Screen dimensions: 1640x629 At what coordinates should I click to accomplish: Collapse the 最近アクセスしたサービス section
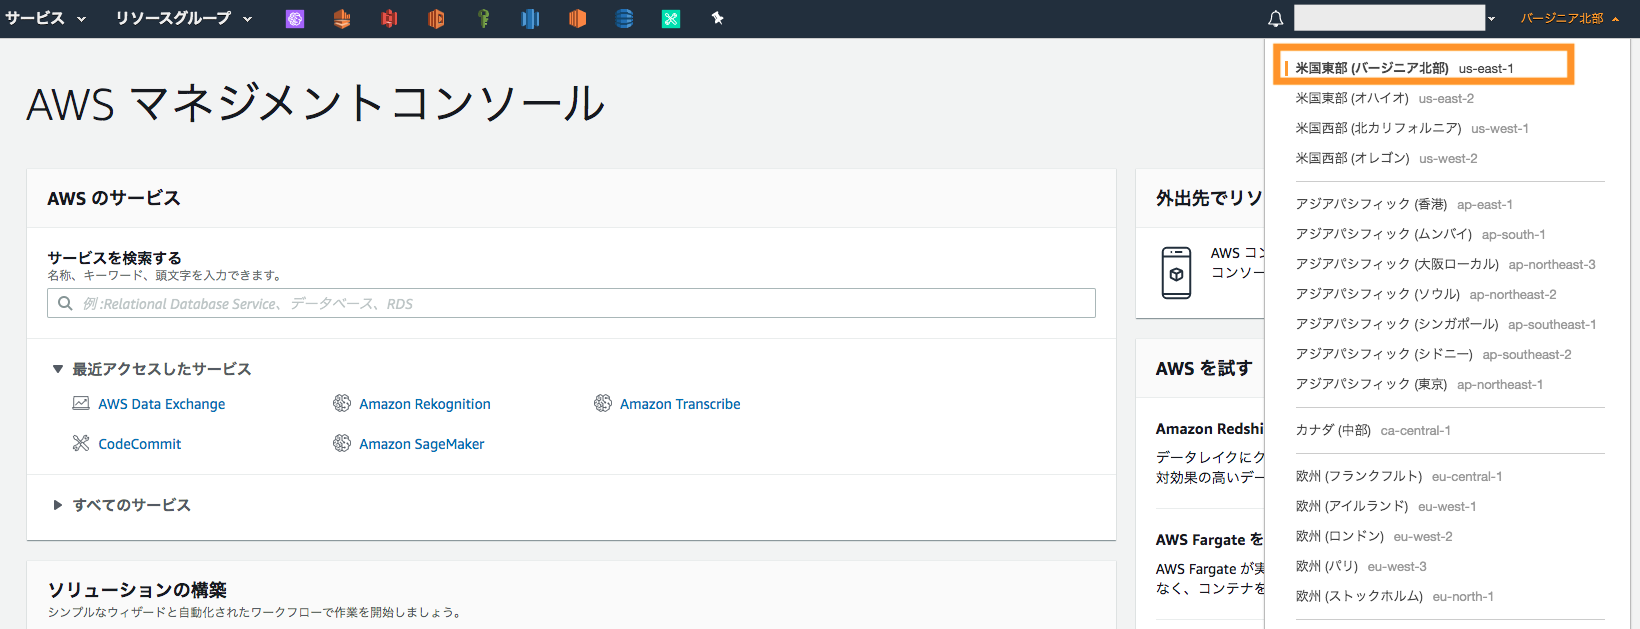151,369
